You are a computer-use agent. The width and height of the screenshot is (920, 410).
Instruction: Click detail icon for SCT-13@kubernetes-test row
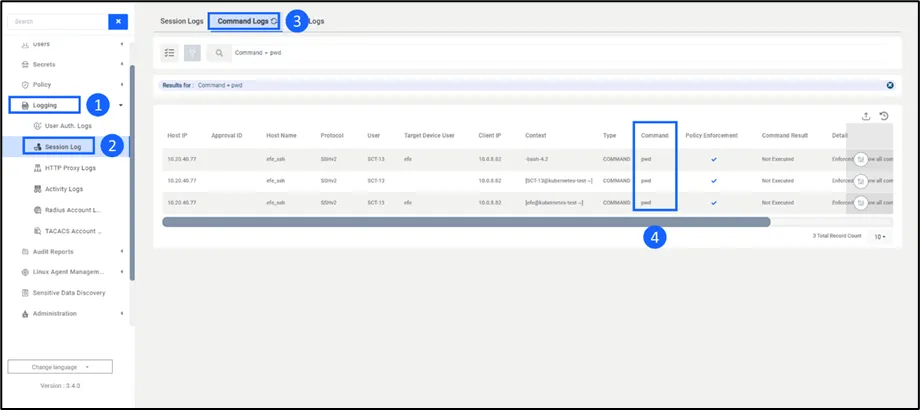[861, 181]
